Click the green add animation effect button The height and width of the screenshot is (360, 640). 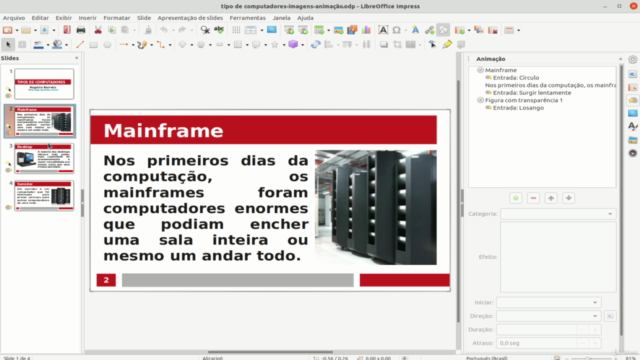[x=516, y=198]
